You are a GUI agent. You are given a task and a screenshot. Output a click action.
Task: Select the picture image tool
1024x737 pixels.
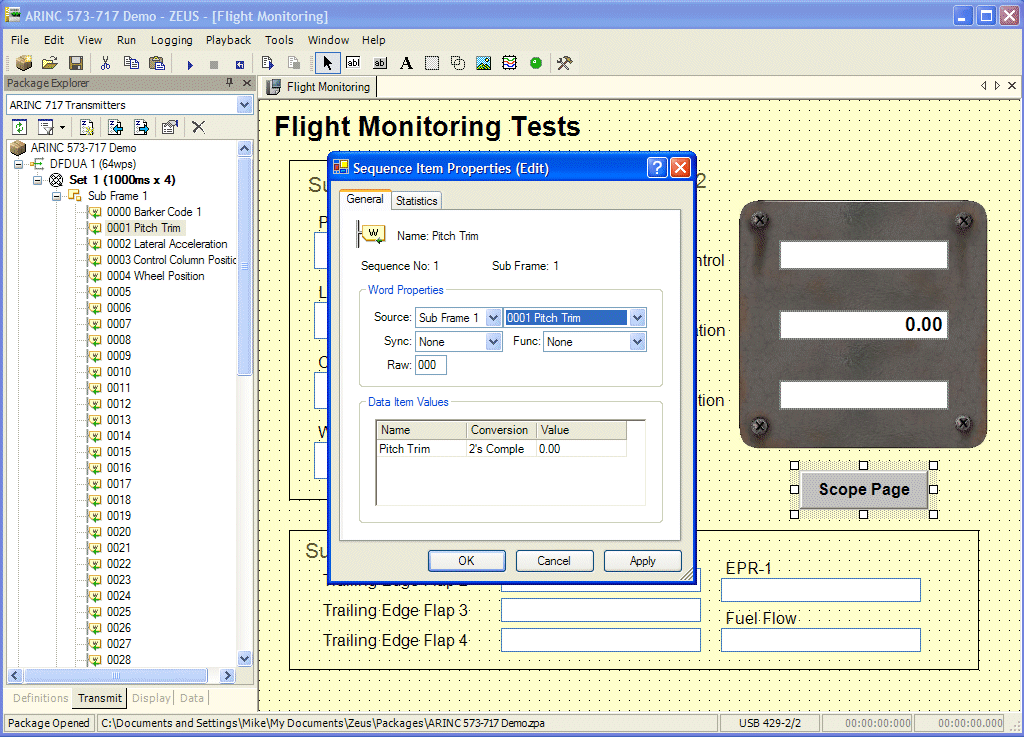[483, 63]
